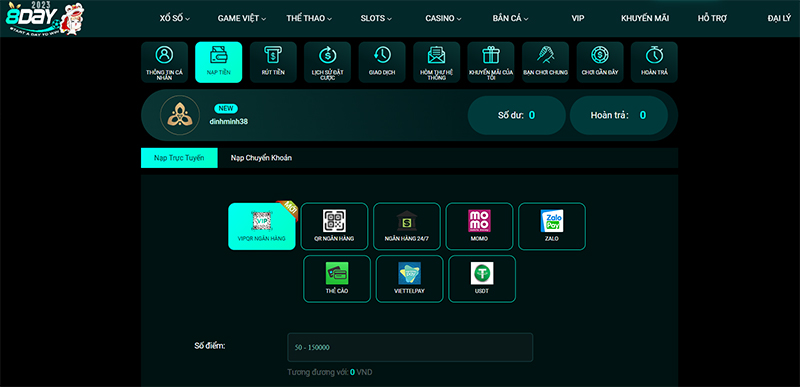
Task: Choose QR Ngân Hàng payment method
Action: (x=334, y=226)
